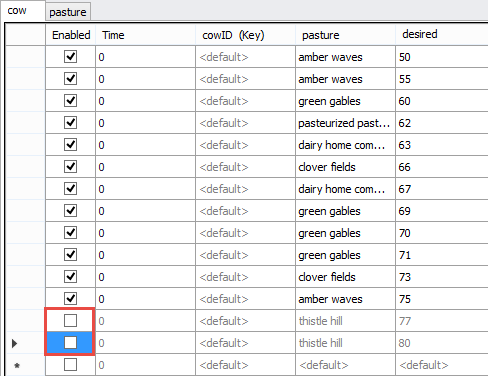Check Enabled box in the new blank row
Screen dimensions: 488x376
tap(70, 365)
